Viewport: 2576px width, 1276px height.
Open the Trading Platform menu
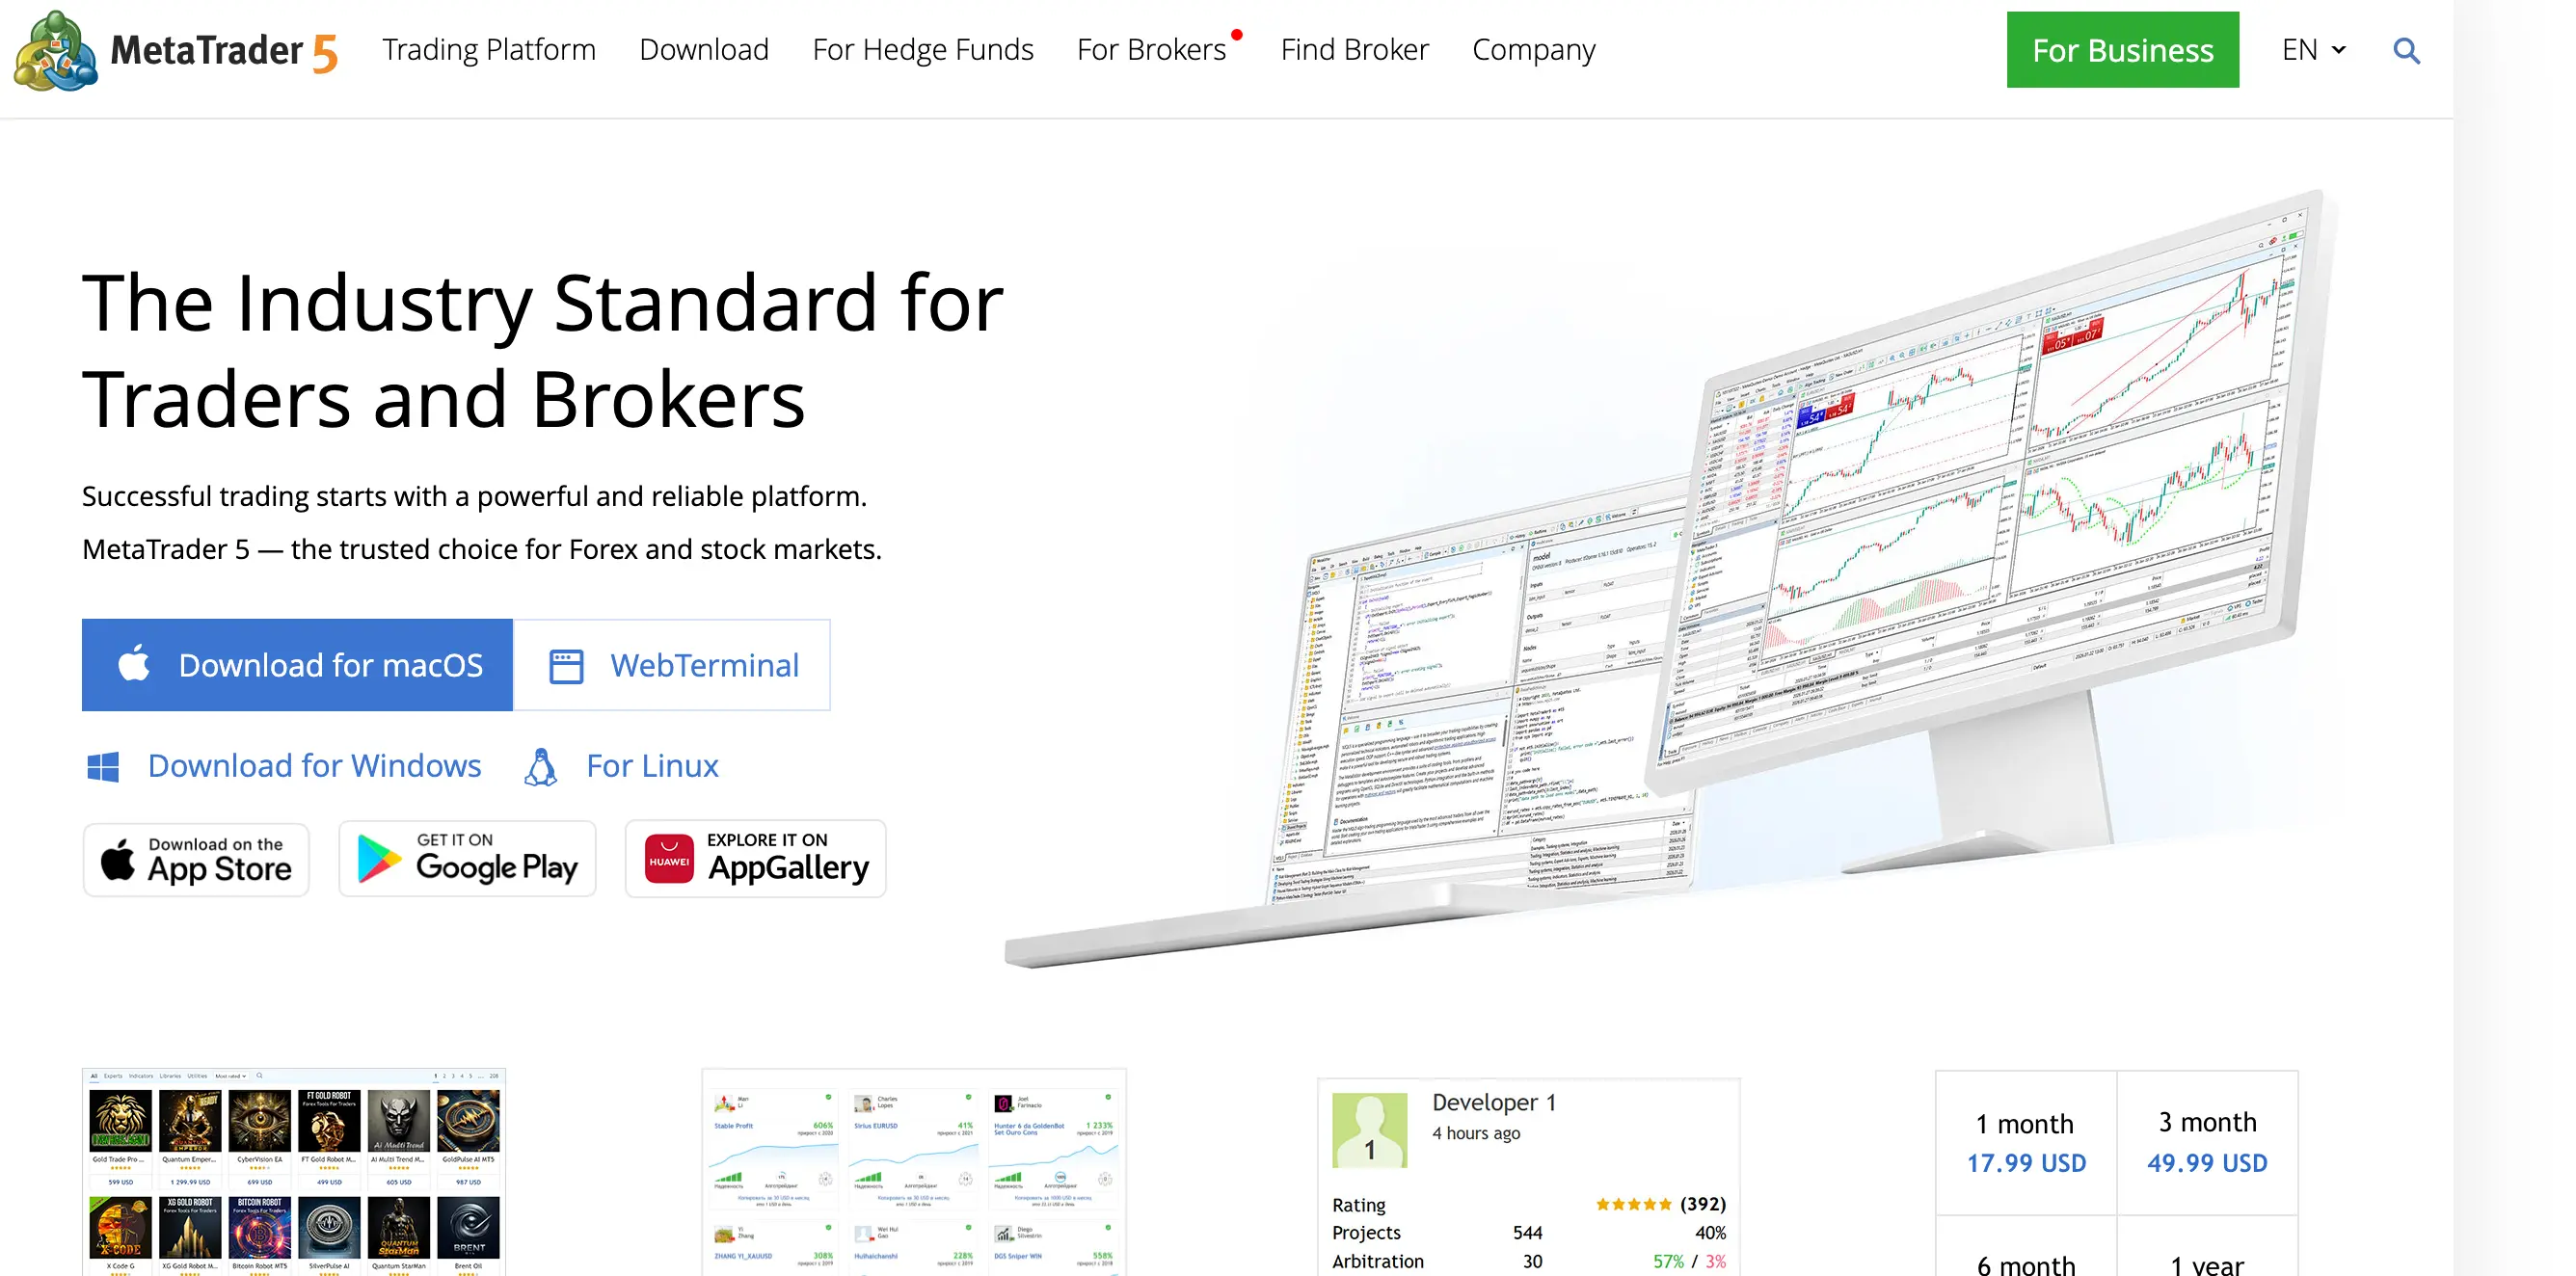[489, 50]
